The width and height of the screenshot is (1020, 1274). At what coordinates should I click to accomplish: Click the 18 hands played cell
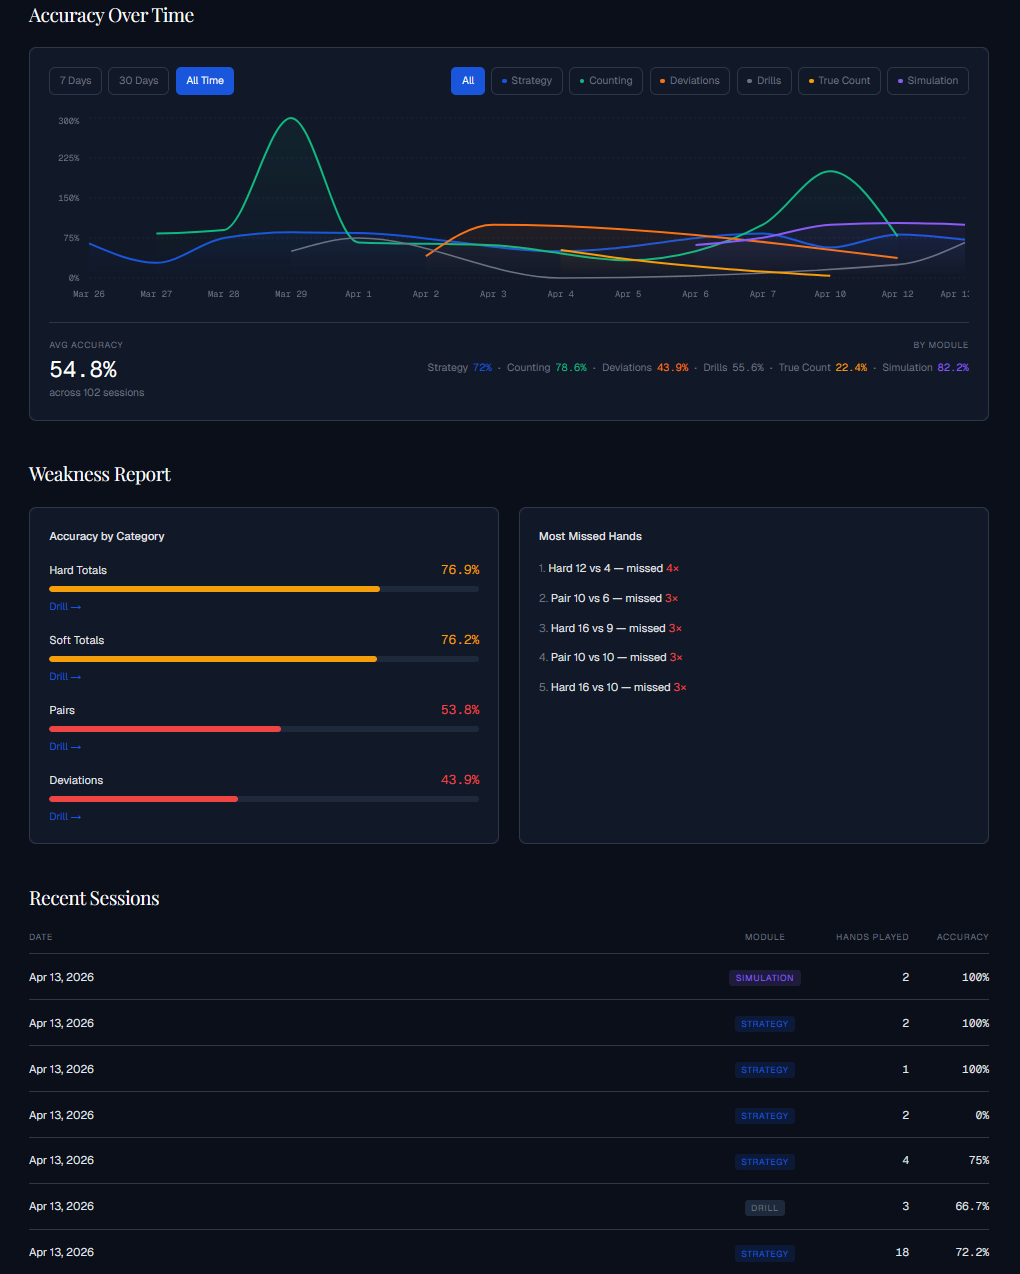coord(902,1253)
